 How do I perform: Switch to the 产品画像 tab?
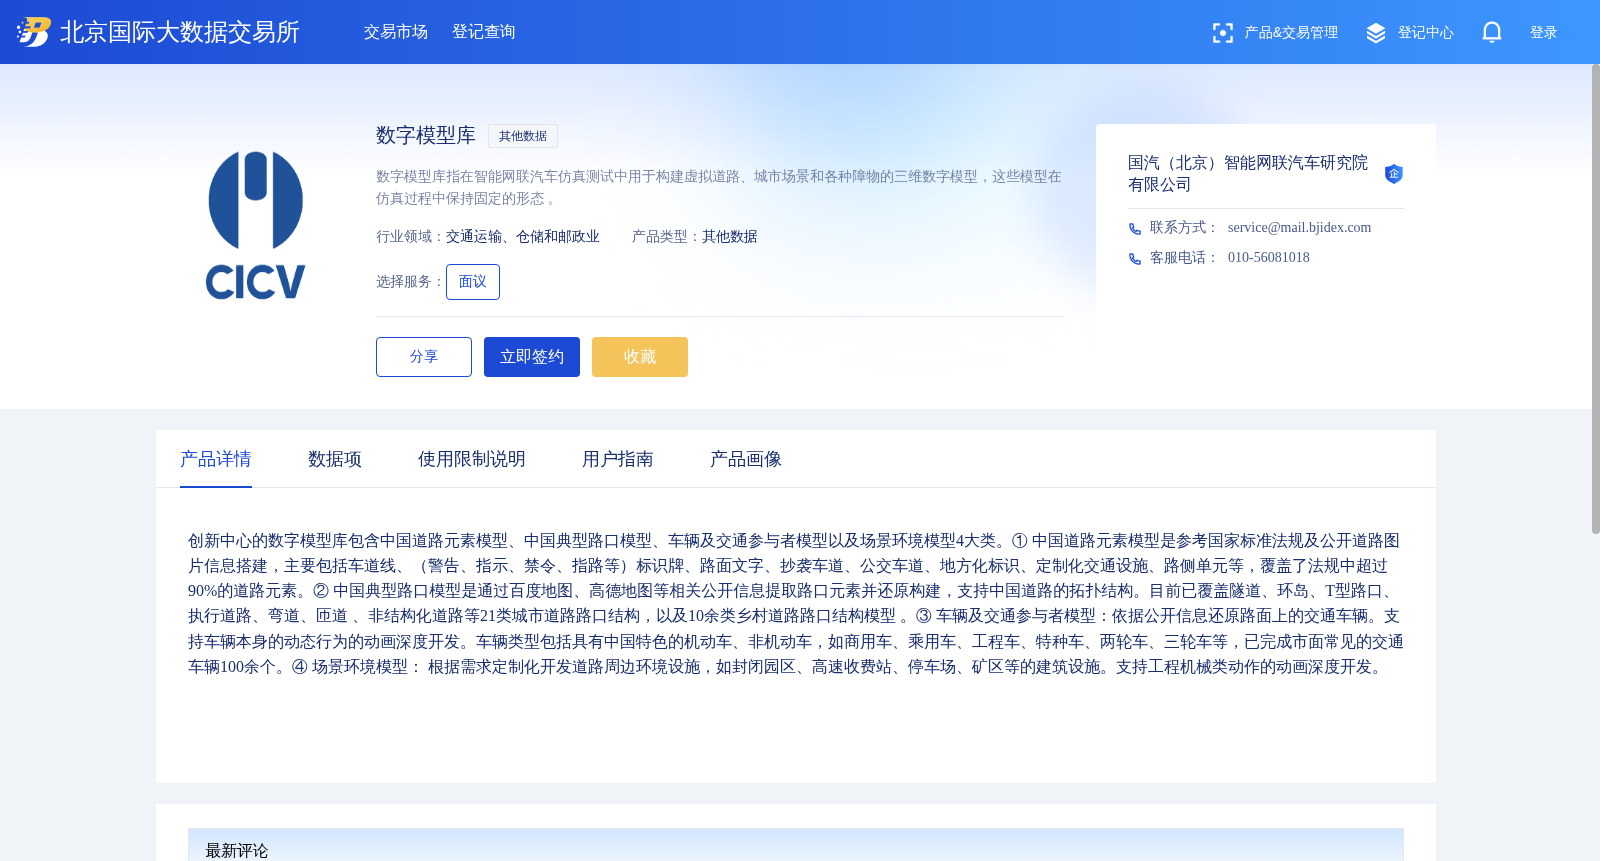click(x=746, y=459)
